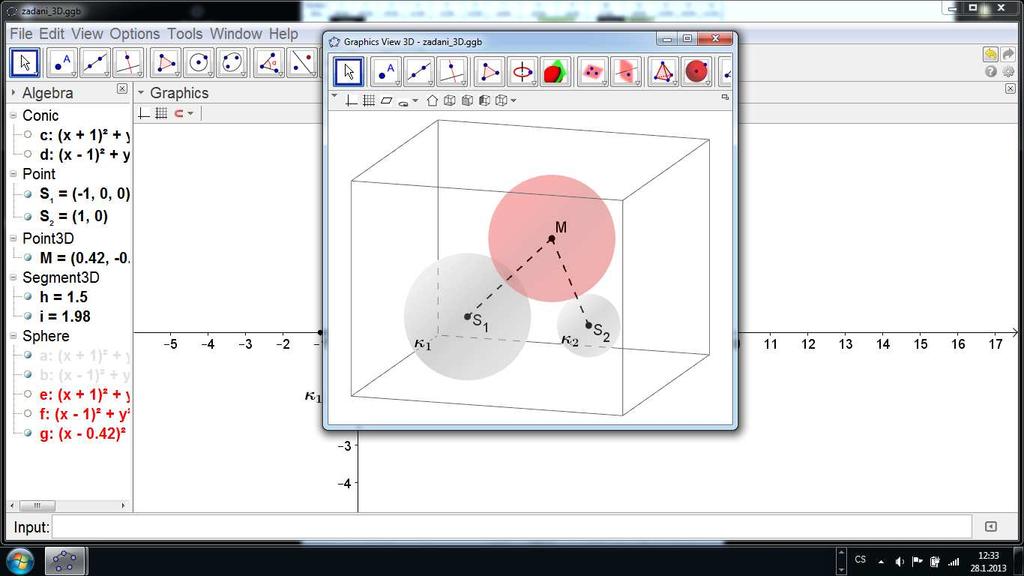This screenshot has width=1024, height=576.
Task: Click in the Input field
Action: (x=513, y=526)
